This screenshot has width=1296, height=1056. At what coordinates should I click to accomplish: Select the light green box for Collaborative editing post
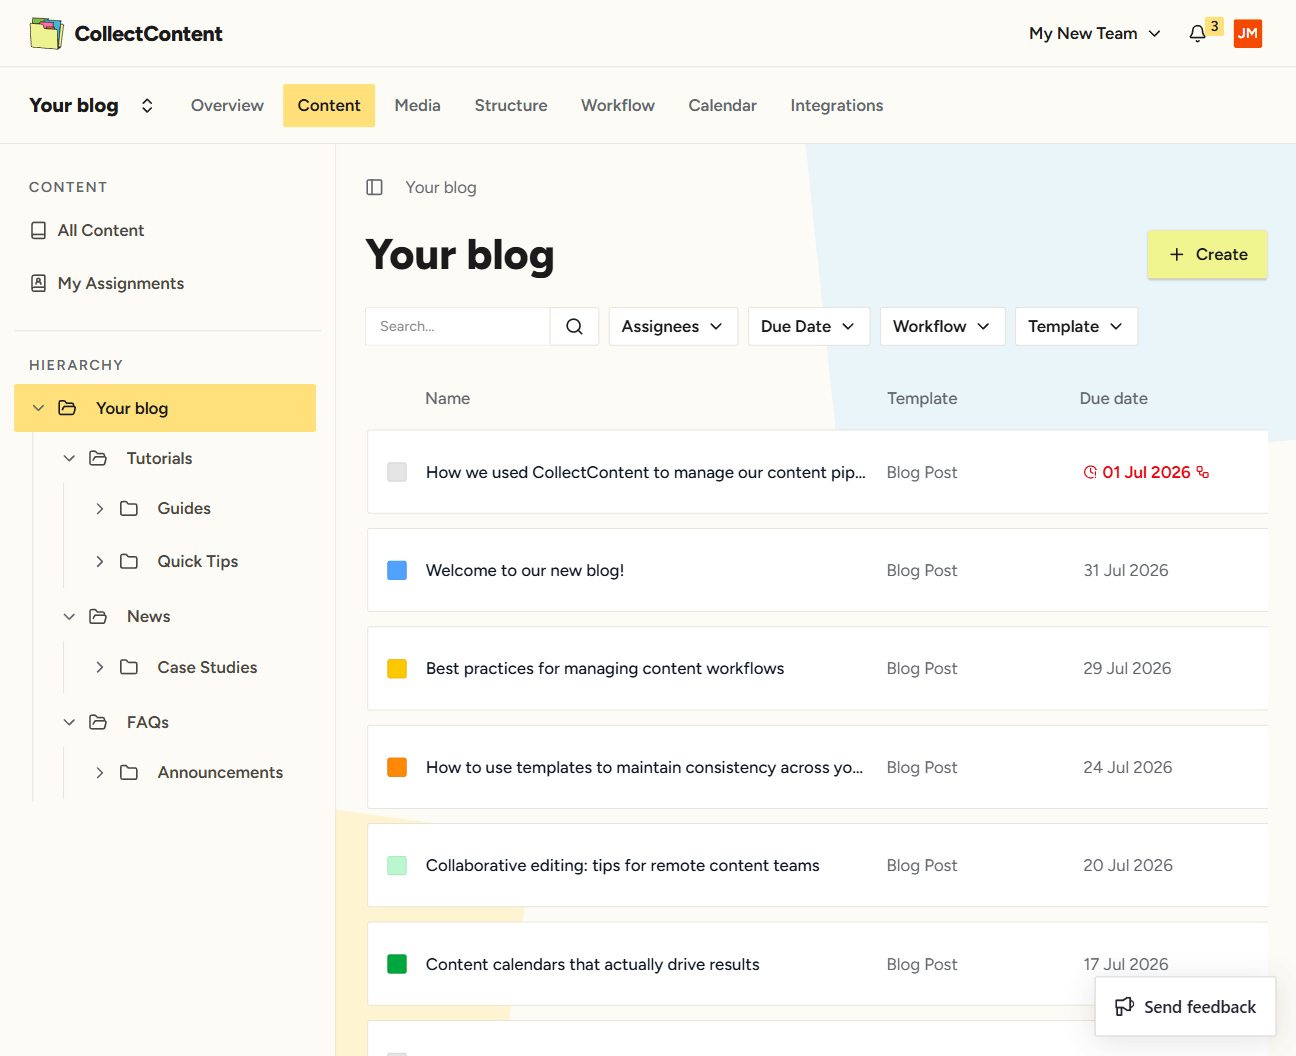(x=397, y=865)
